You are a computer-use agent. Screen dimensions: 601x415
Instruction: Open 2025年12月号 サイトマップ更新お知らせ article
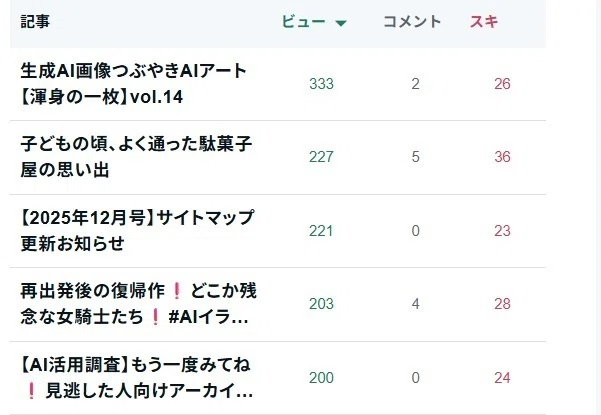pyautogui.click(x=137, y=230)
